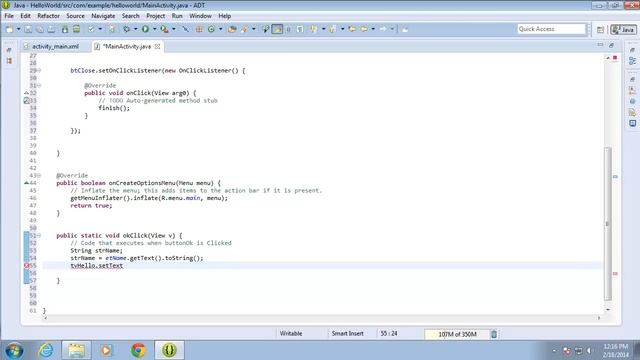This screenshot has width=640, height=360.
Task: Click the override indicator at line 44
Action: tap(27, 183)
